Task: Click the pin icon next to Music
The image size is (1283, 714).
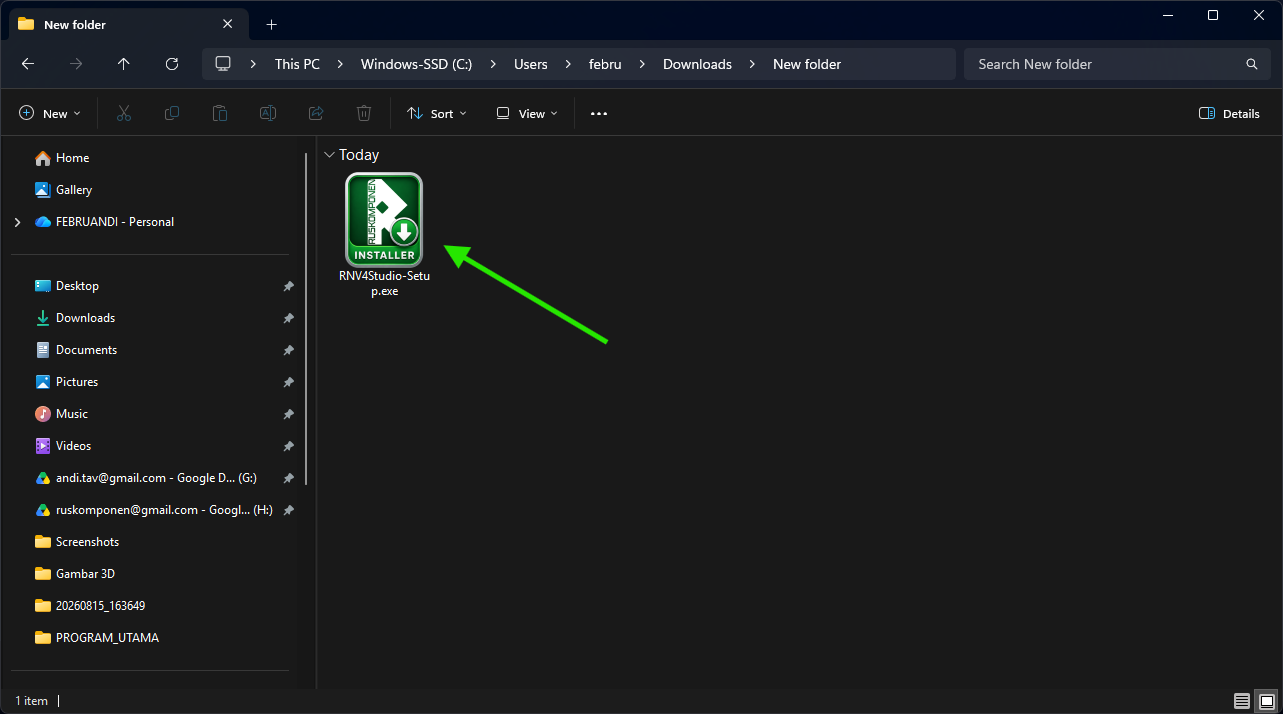Action: (x=288, y=414)
